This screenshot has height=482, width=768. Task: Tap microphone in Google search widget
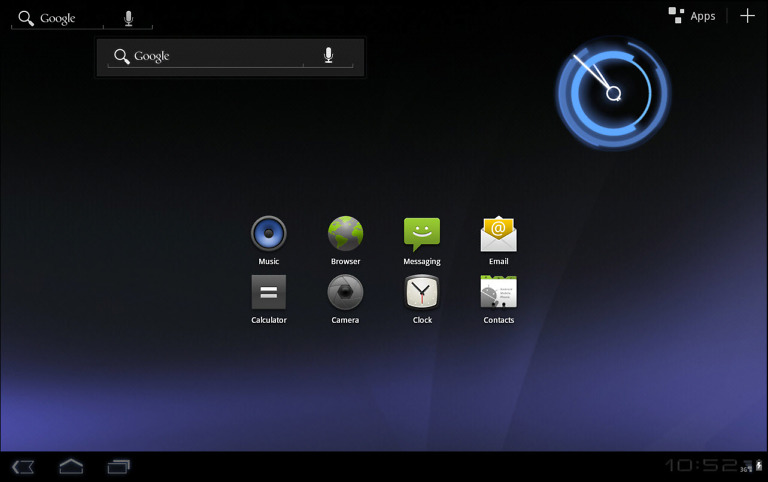(328, 56)
